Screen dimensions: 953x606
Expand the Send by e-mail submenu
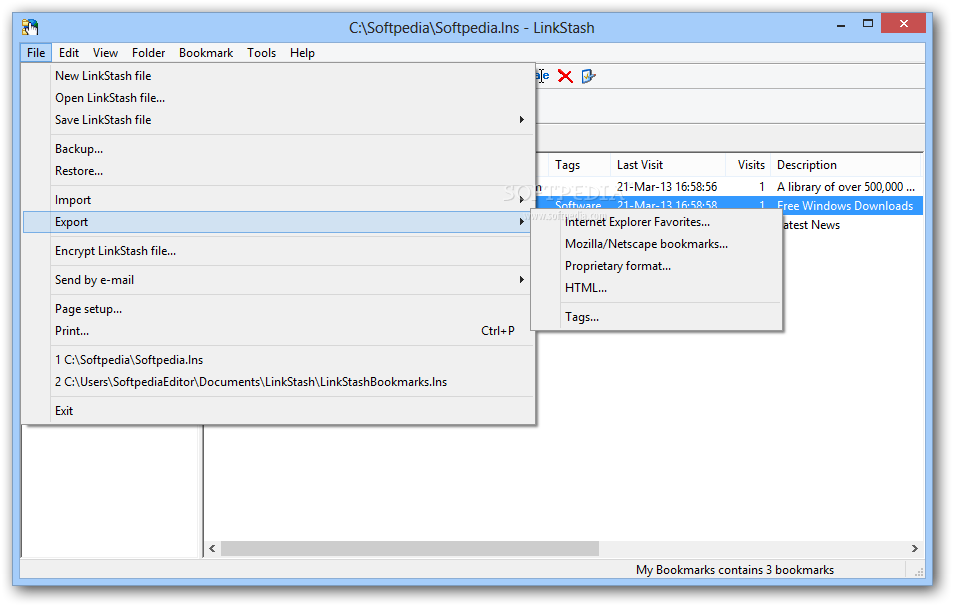[x=279, y=280]
